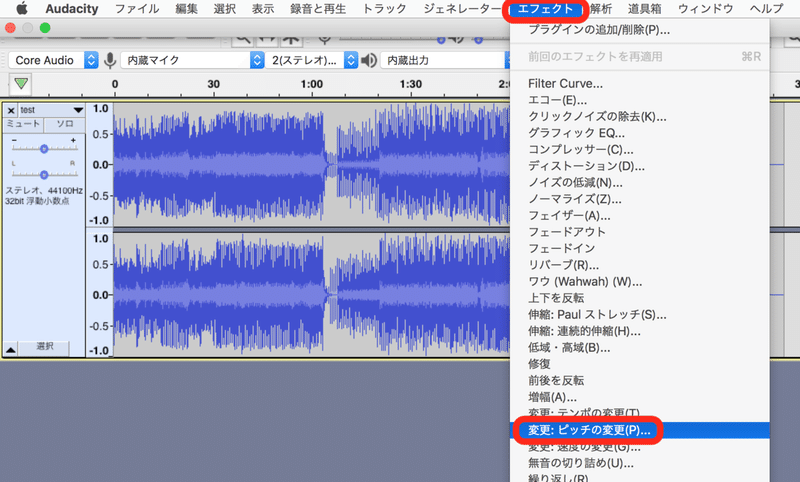
Task: Click the speaker icon beside playback device
Action: point(368,60)
